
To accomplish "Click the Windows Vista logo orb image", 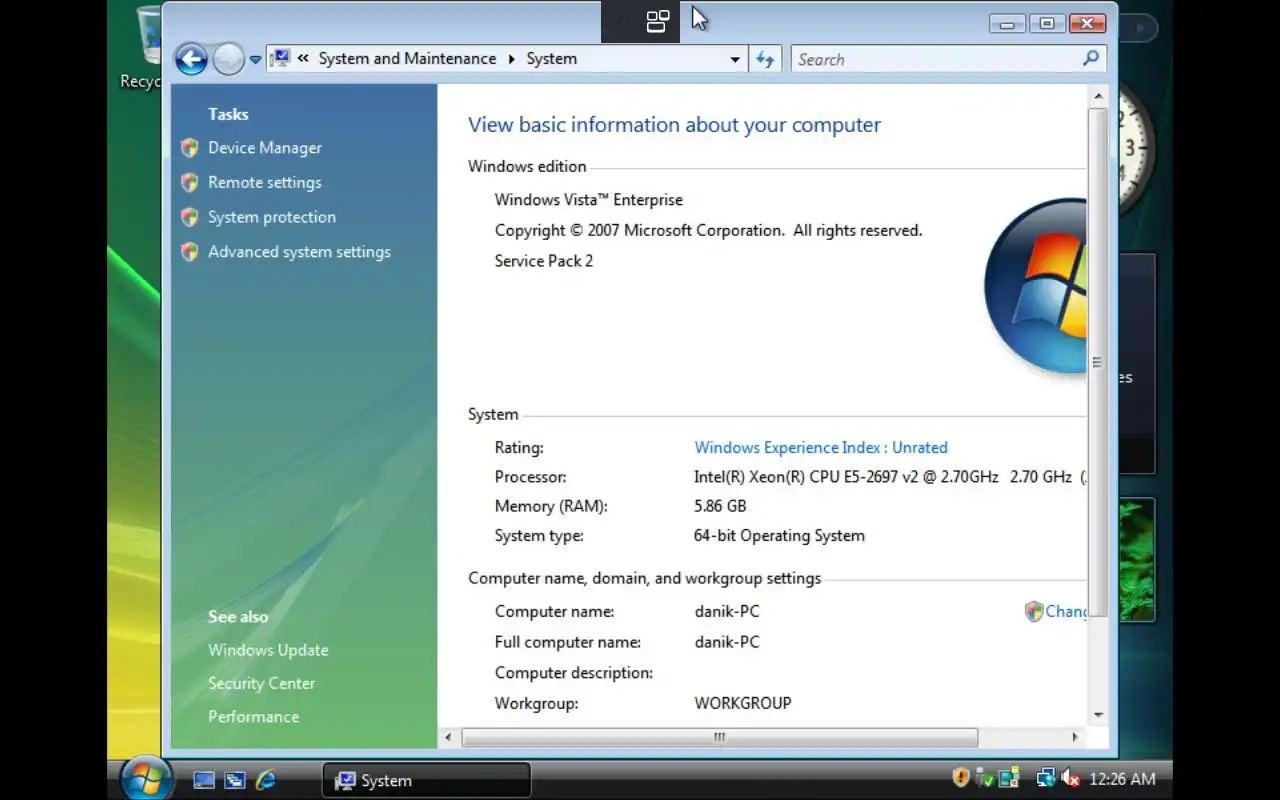I will [1036, 286].
